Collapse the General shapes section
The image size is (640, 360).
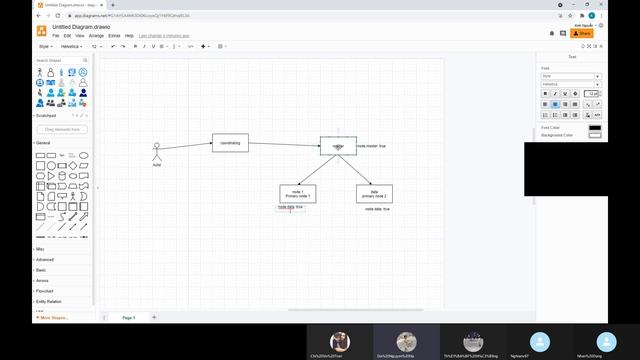click(42, 143)
